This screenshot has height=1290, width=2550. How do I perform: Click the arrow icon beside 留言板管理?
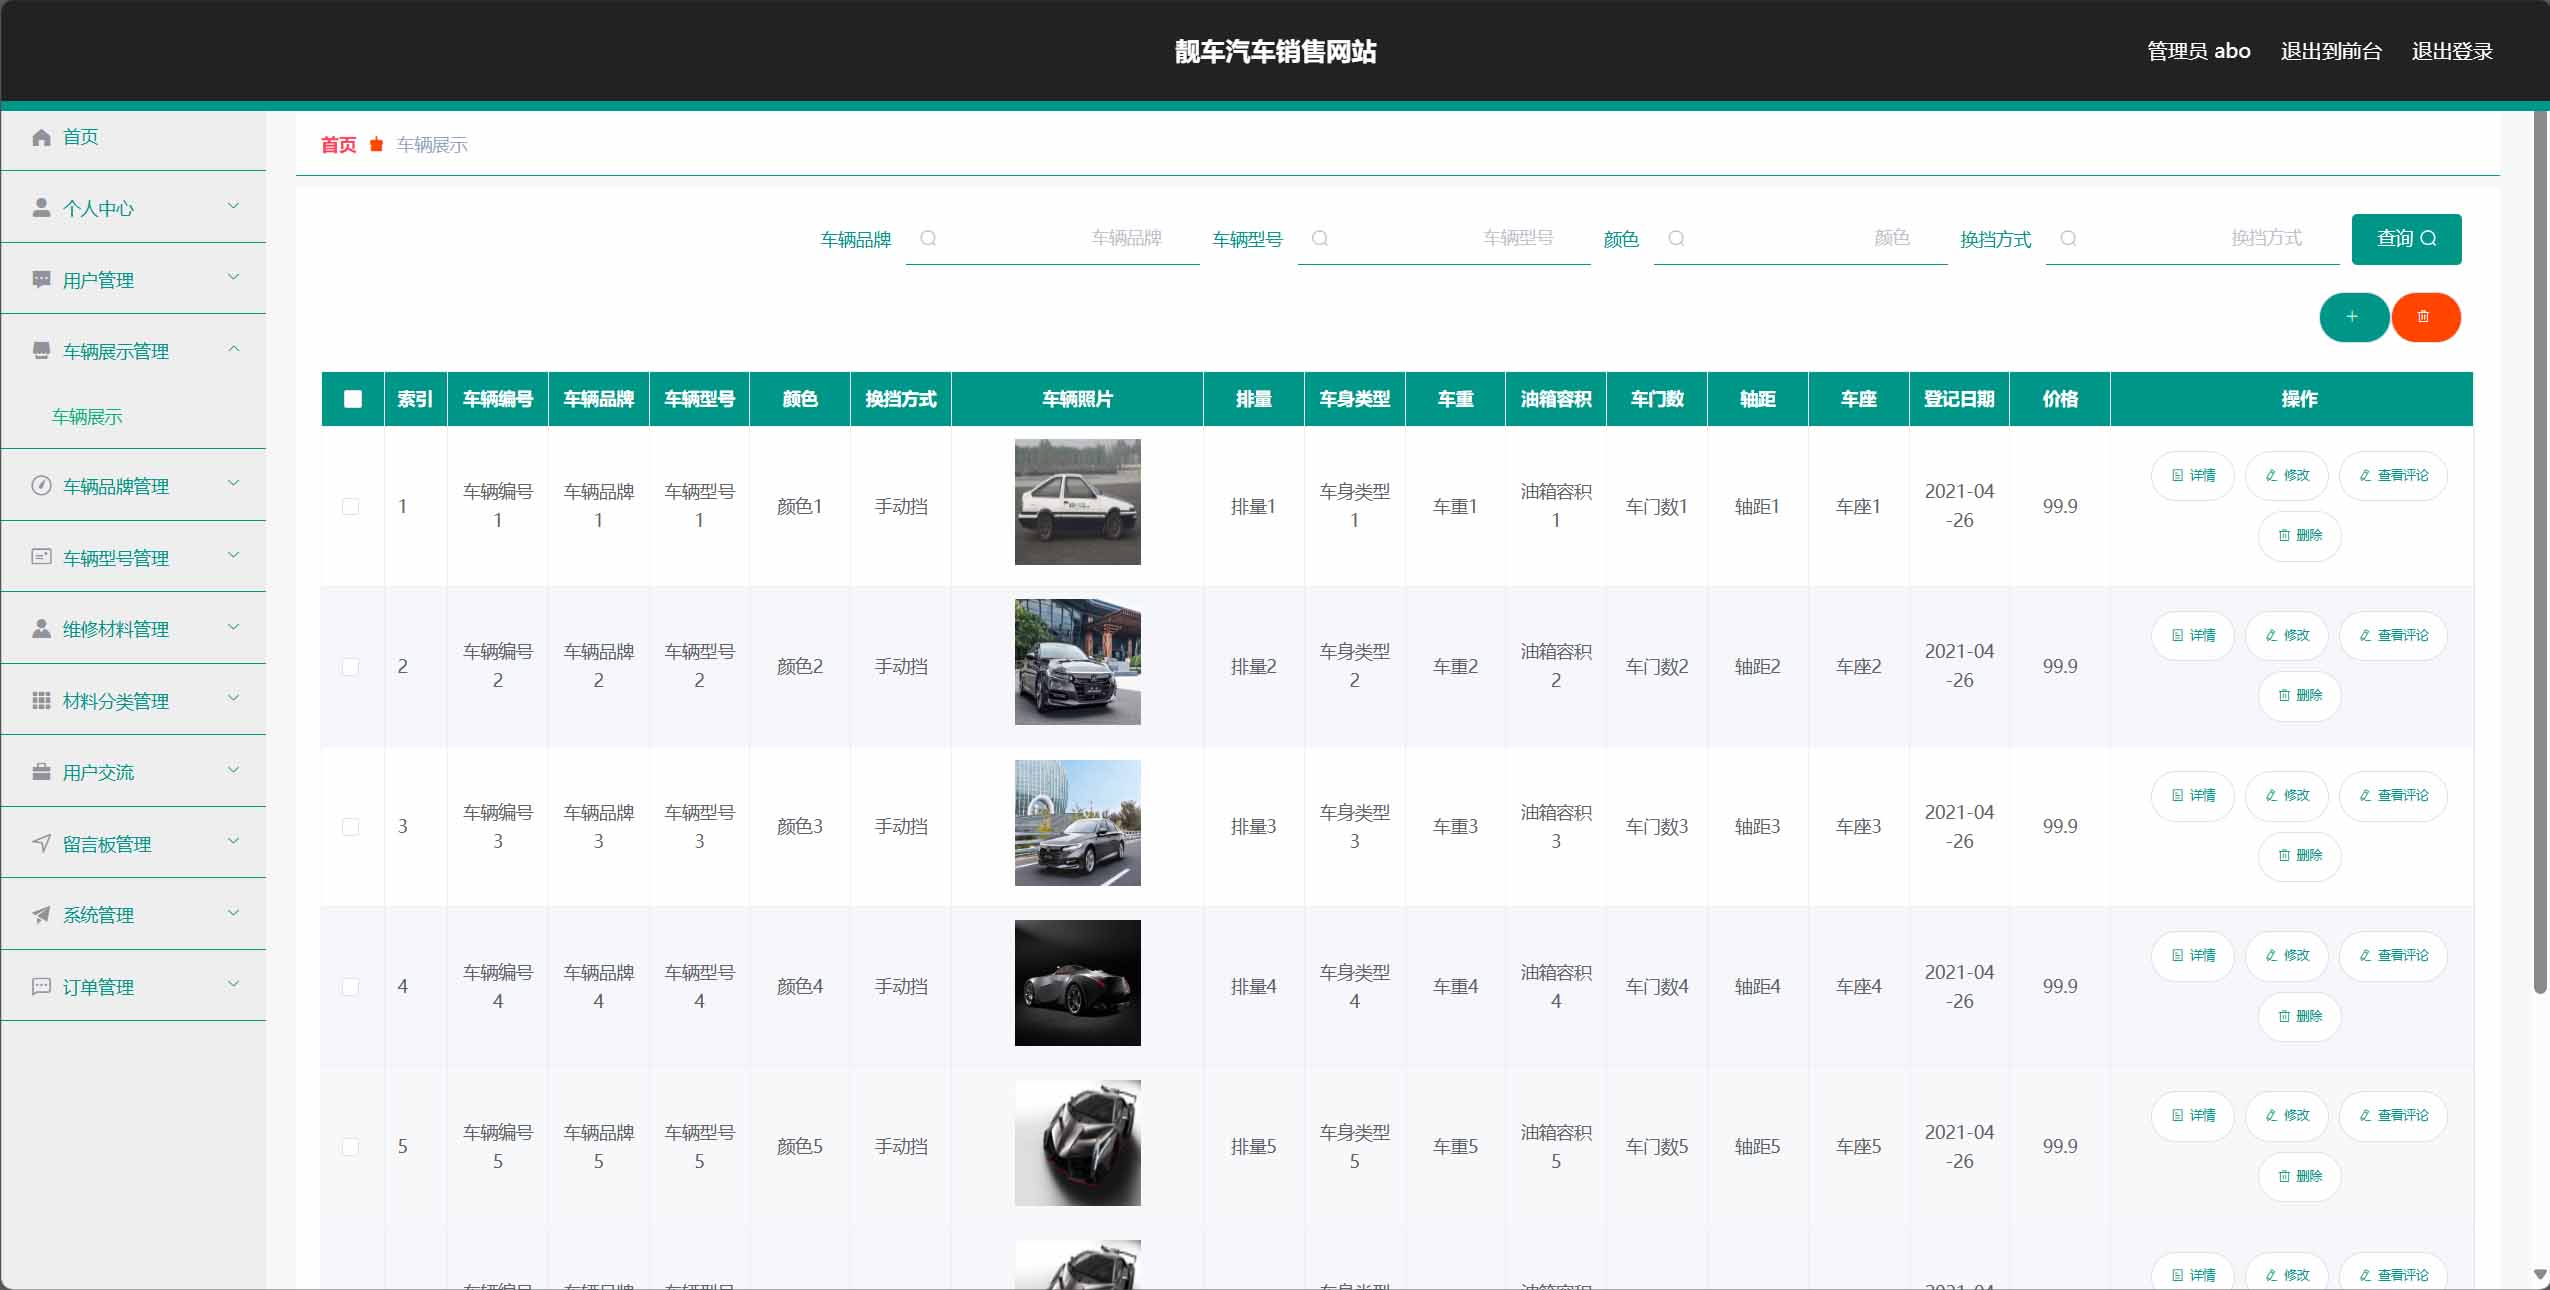[x=41, y=843]
